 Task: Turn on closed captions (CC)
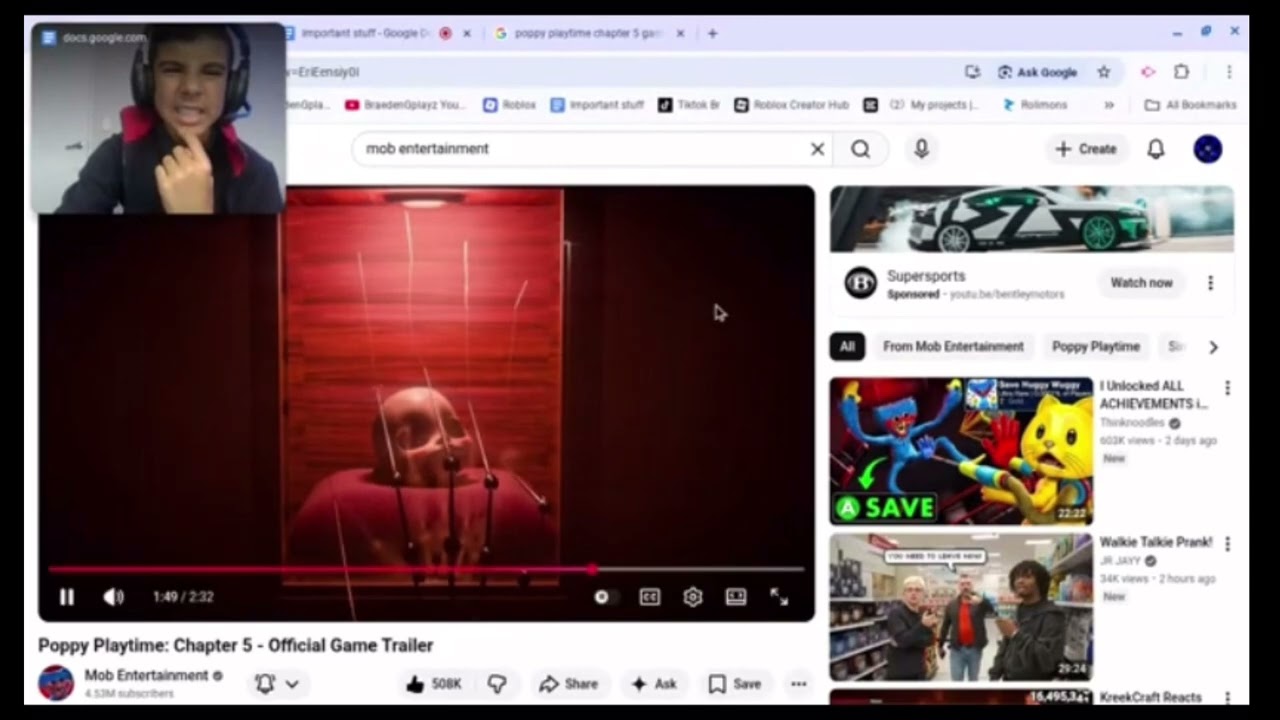650,597
